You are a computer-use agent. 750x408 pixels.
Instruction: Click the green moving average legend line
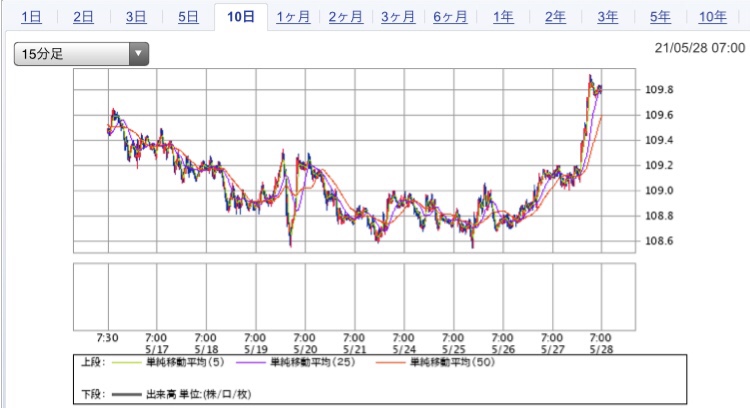tap(126, 363)
